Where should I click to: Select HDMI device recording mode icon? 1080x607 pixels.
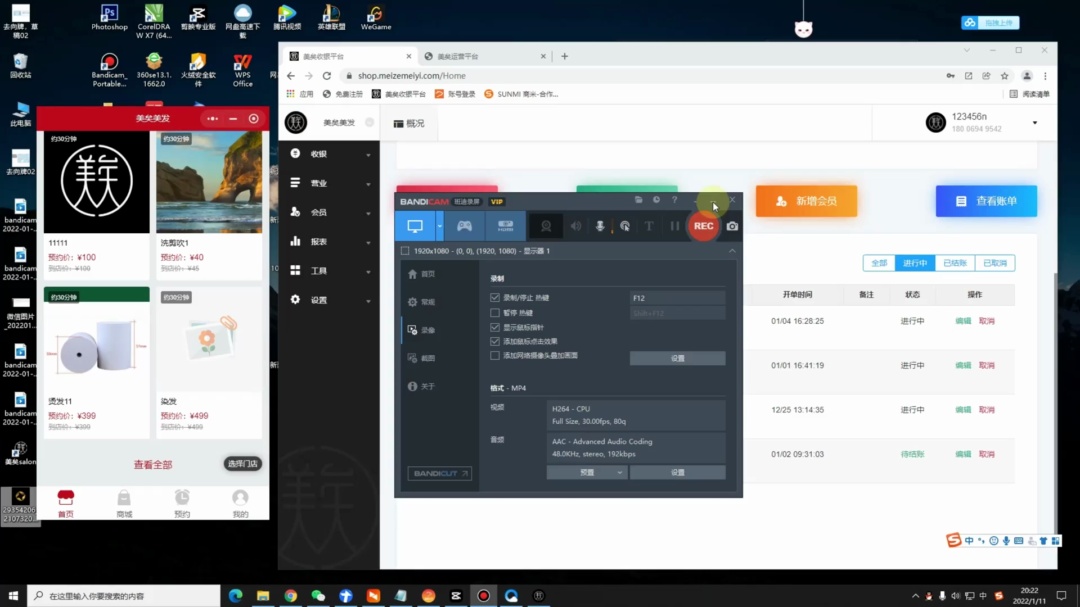[506, 226]
